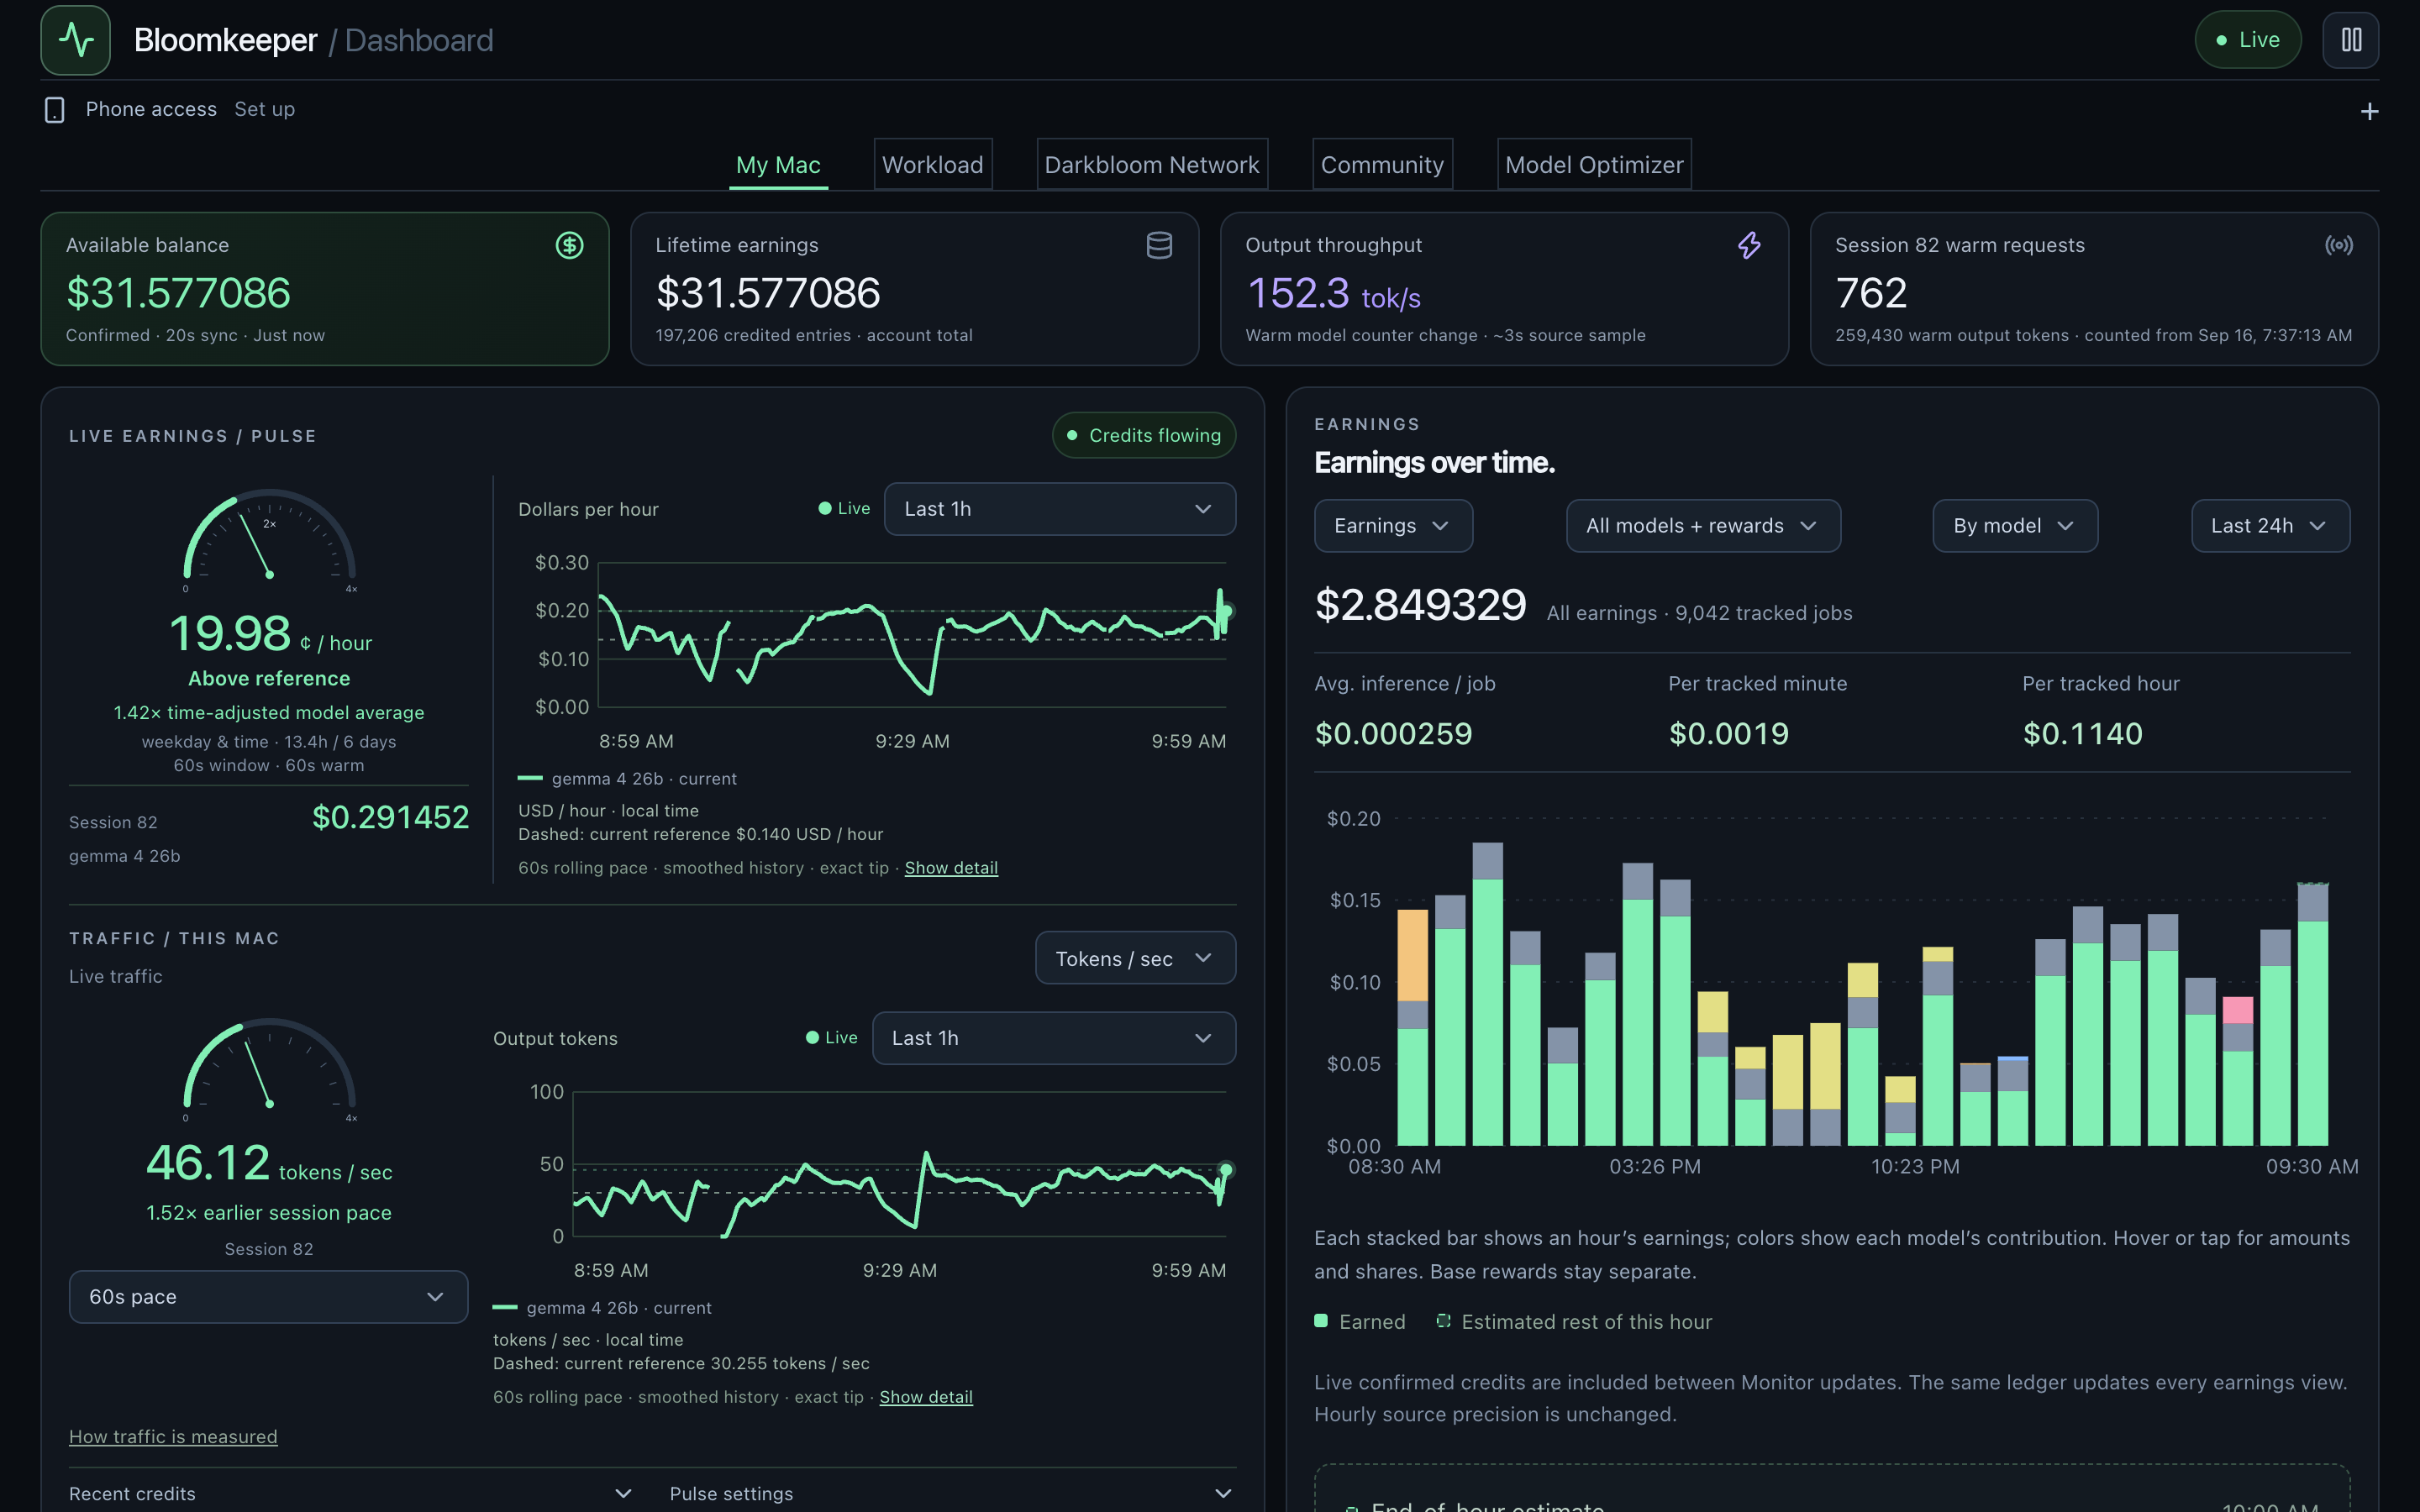Click the Live indicator beside Output tokens
The height and width of the screenshot is (1512, 2420).
click(x=832, y=1037)
